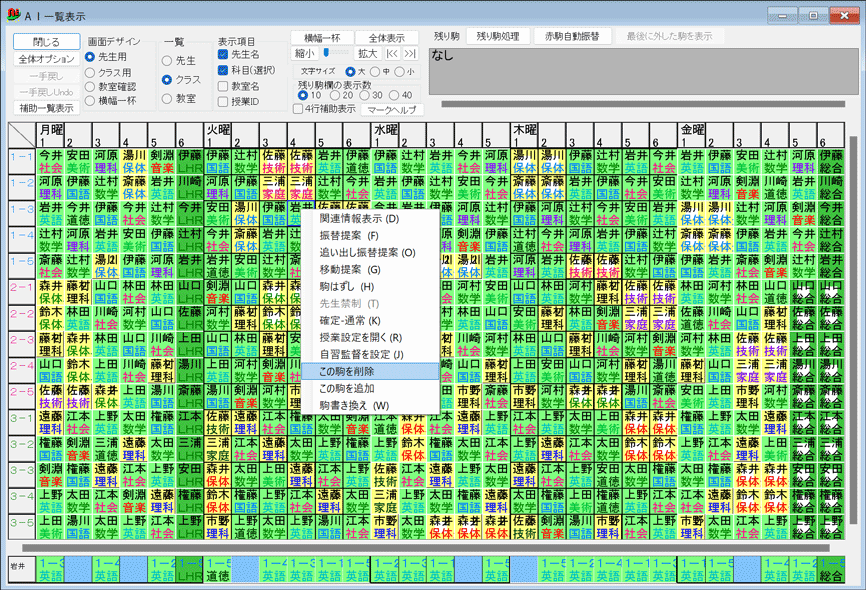The image size is (866, 590).
Task: Click the 縮小 zoom-out control
Action: pos(303,52)
